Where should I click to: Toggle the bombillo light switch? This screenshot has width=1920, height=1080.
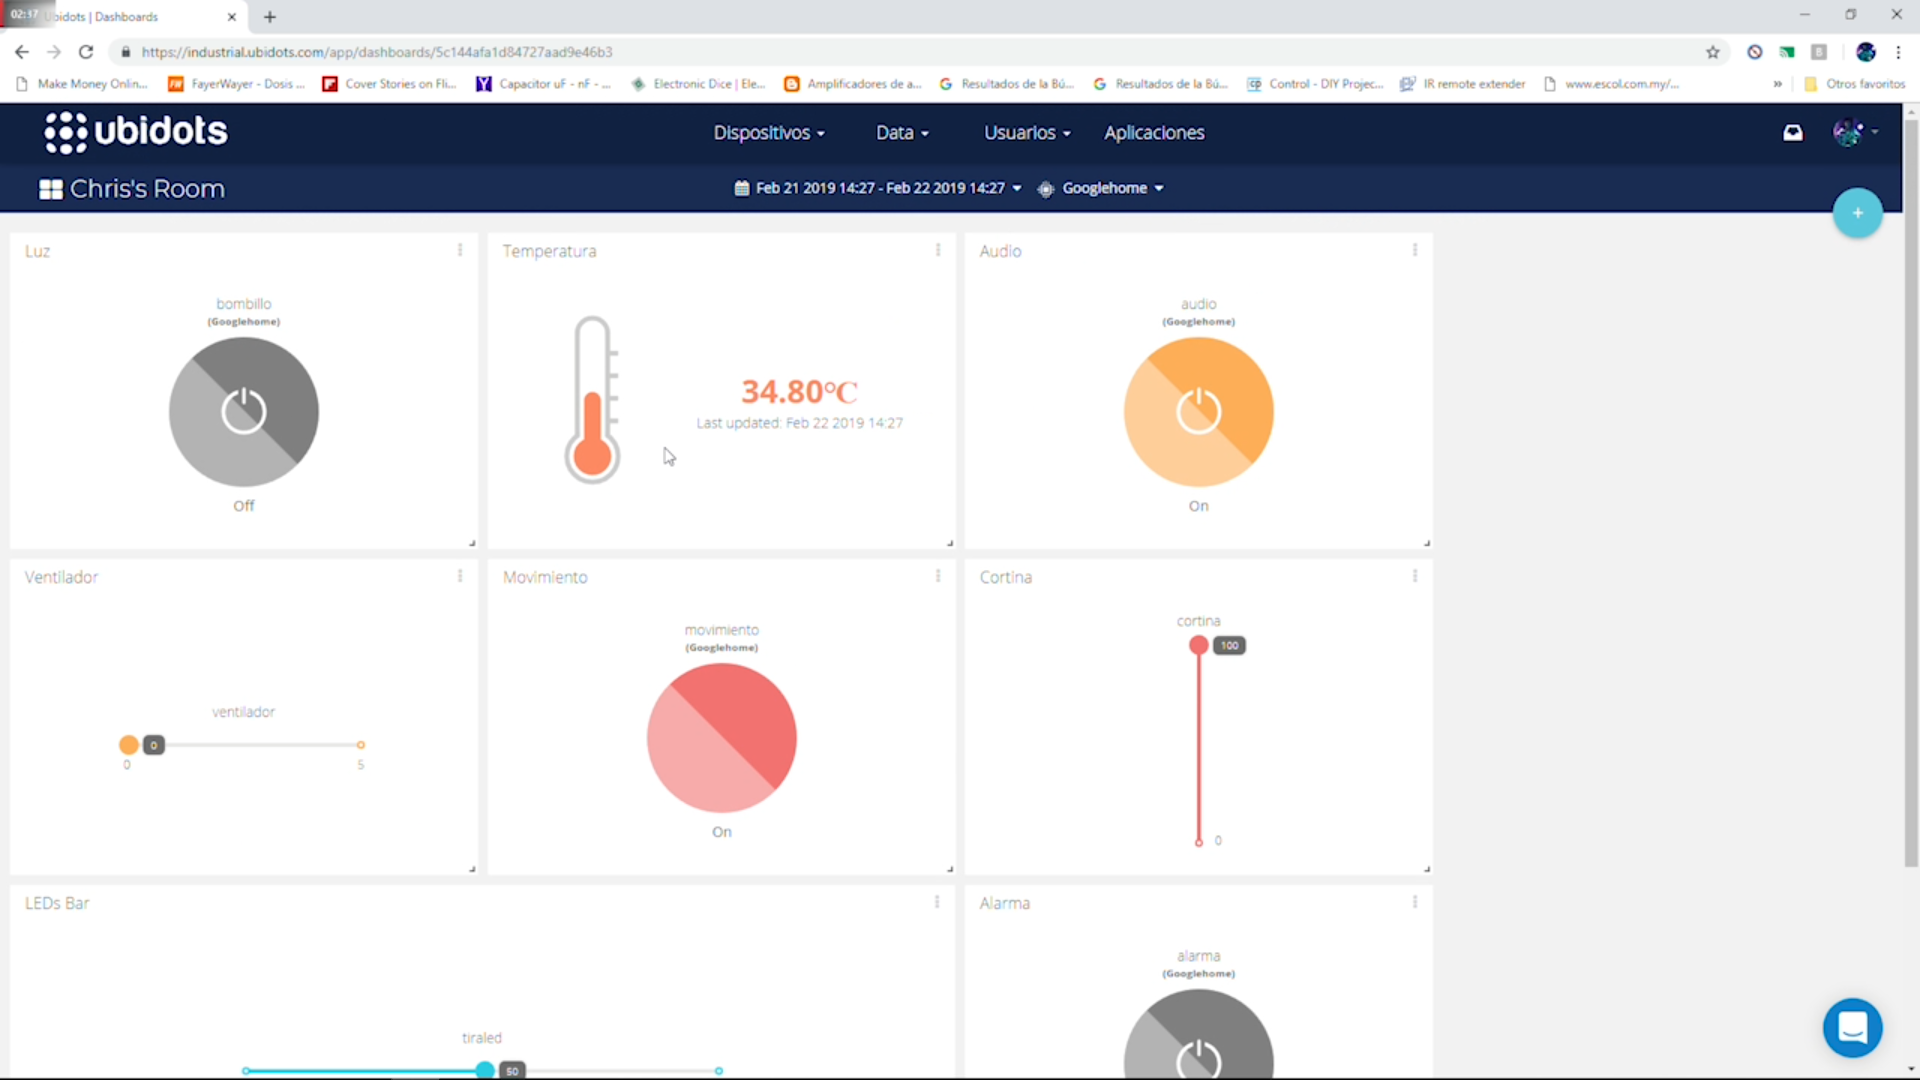point(244,412)
